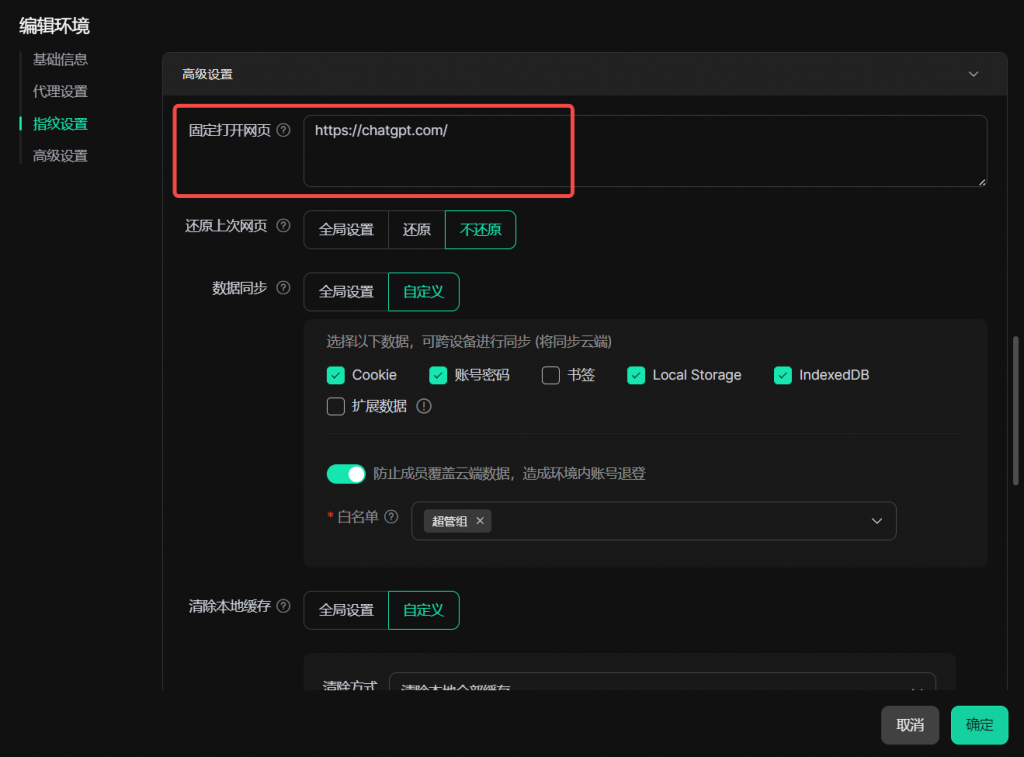The image size is (1024, 757).
Task: Click help icon next to 固定打开网页
Action: click(283, 130)
